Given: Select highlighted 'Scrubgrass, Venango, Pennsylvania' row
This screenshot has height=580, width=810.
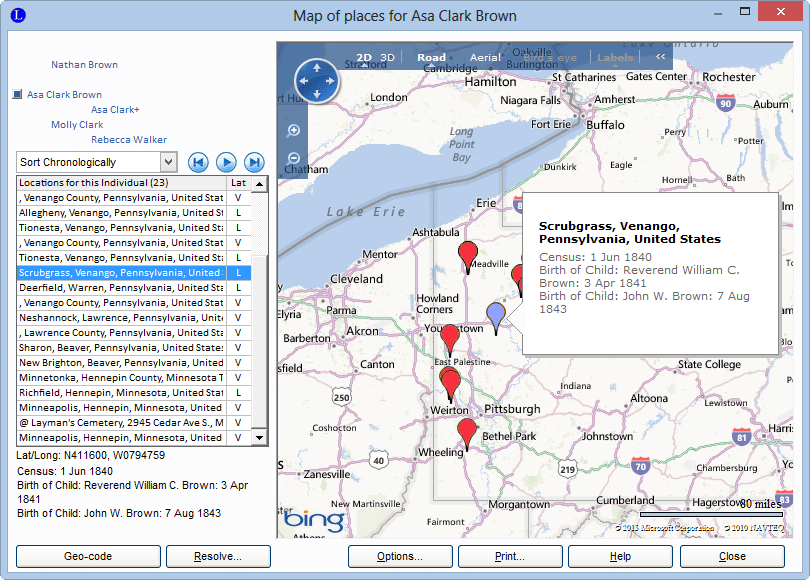Looking at the screenshot, I should point(134,273).
